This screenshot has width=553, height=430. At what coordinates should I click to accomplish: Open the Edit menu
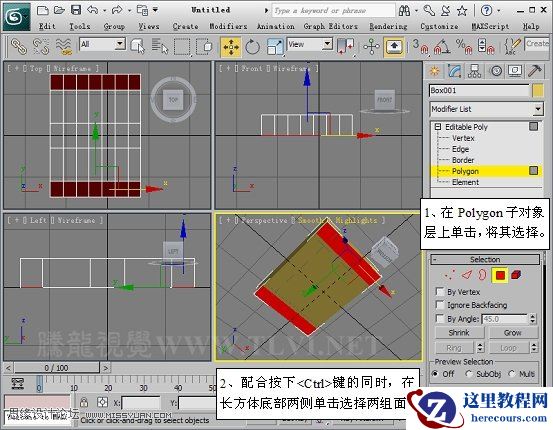click(47, 26)
